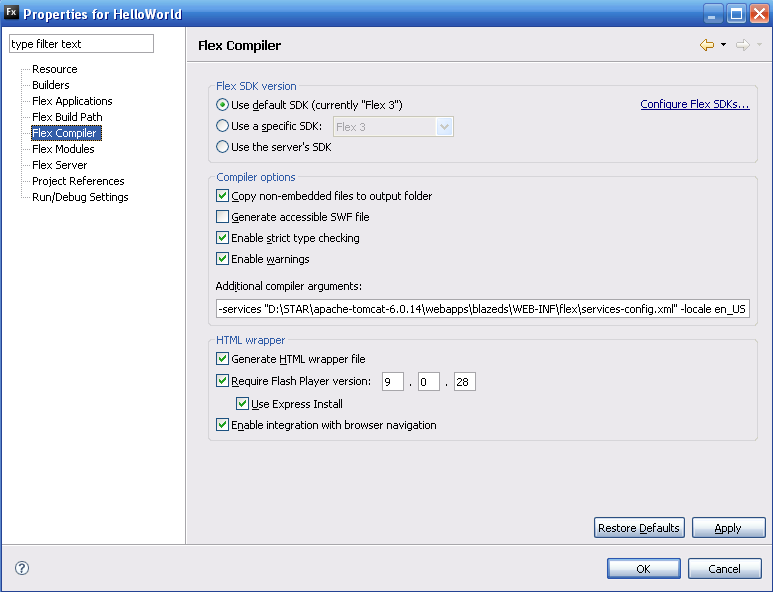Open Project References page

click(x=78, y=181)
